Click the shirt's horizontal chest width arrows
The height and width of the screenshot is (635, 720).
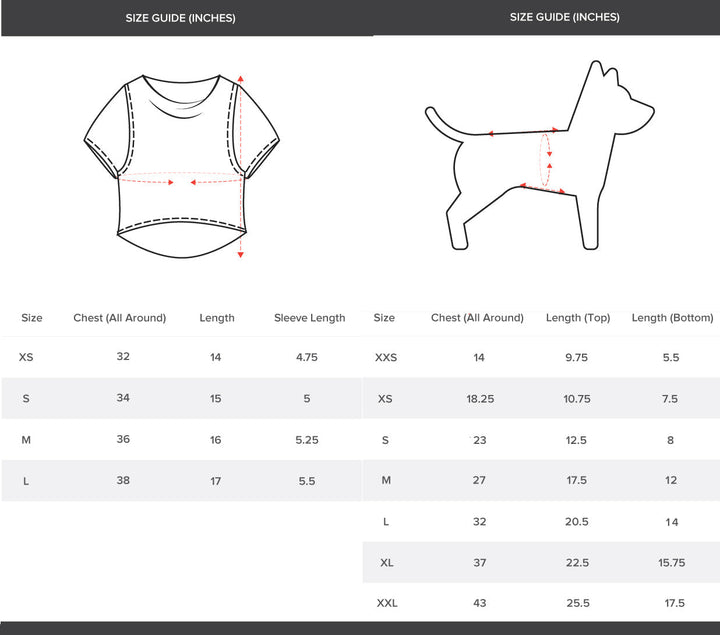tap(182, 182)
